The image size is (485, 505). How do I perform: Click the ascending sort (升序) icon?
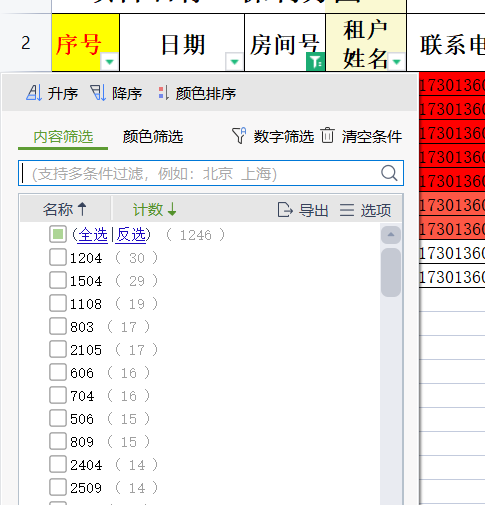[x=34, y=93]
